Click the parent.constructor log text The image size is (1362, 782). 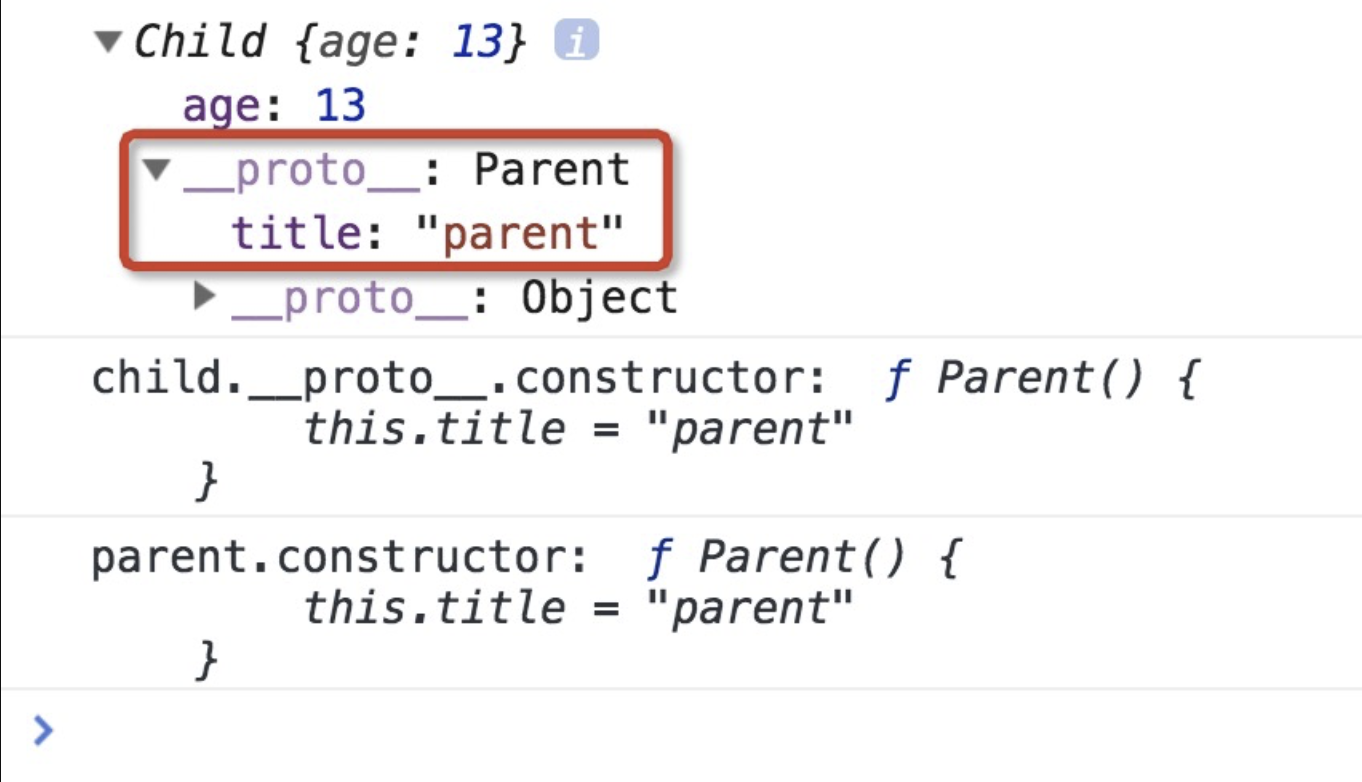pos(339,558)
